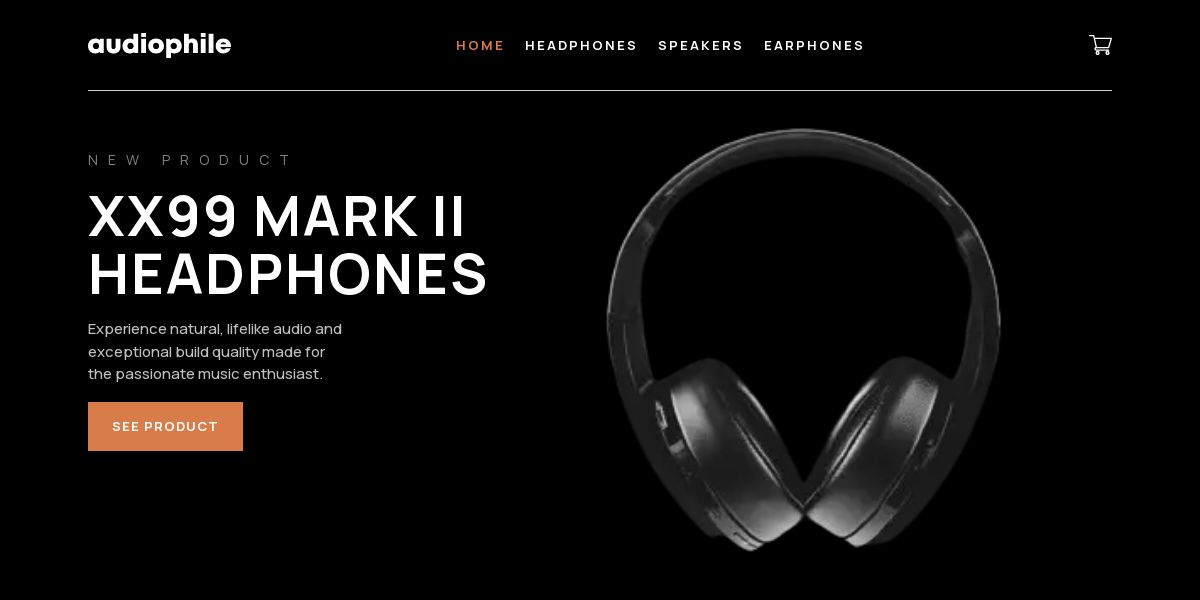The width and height of the screenshot is (1200, 600).
Task: Click MARK II in the hero title
Action: pyautogui.click(x=360, y=216)
